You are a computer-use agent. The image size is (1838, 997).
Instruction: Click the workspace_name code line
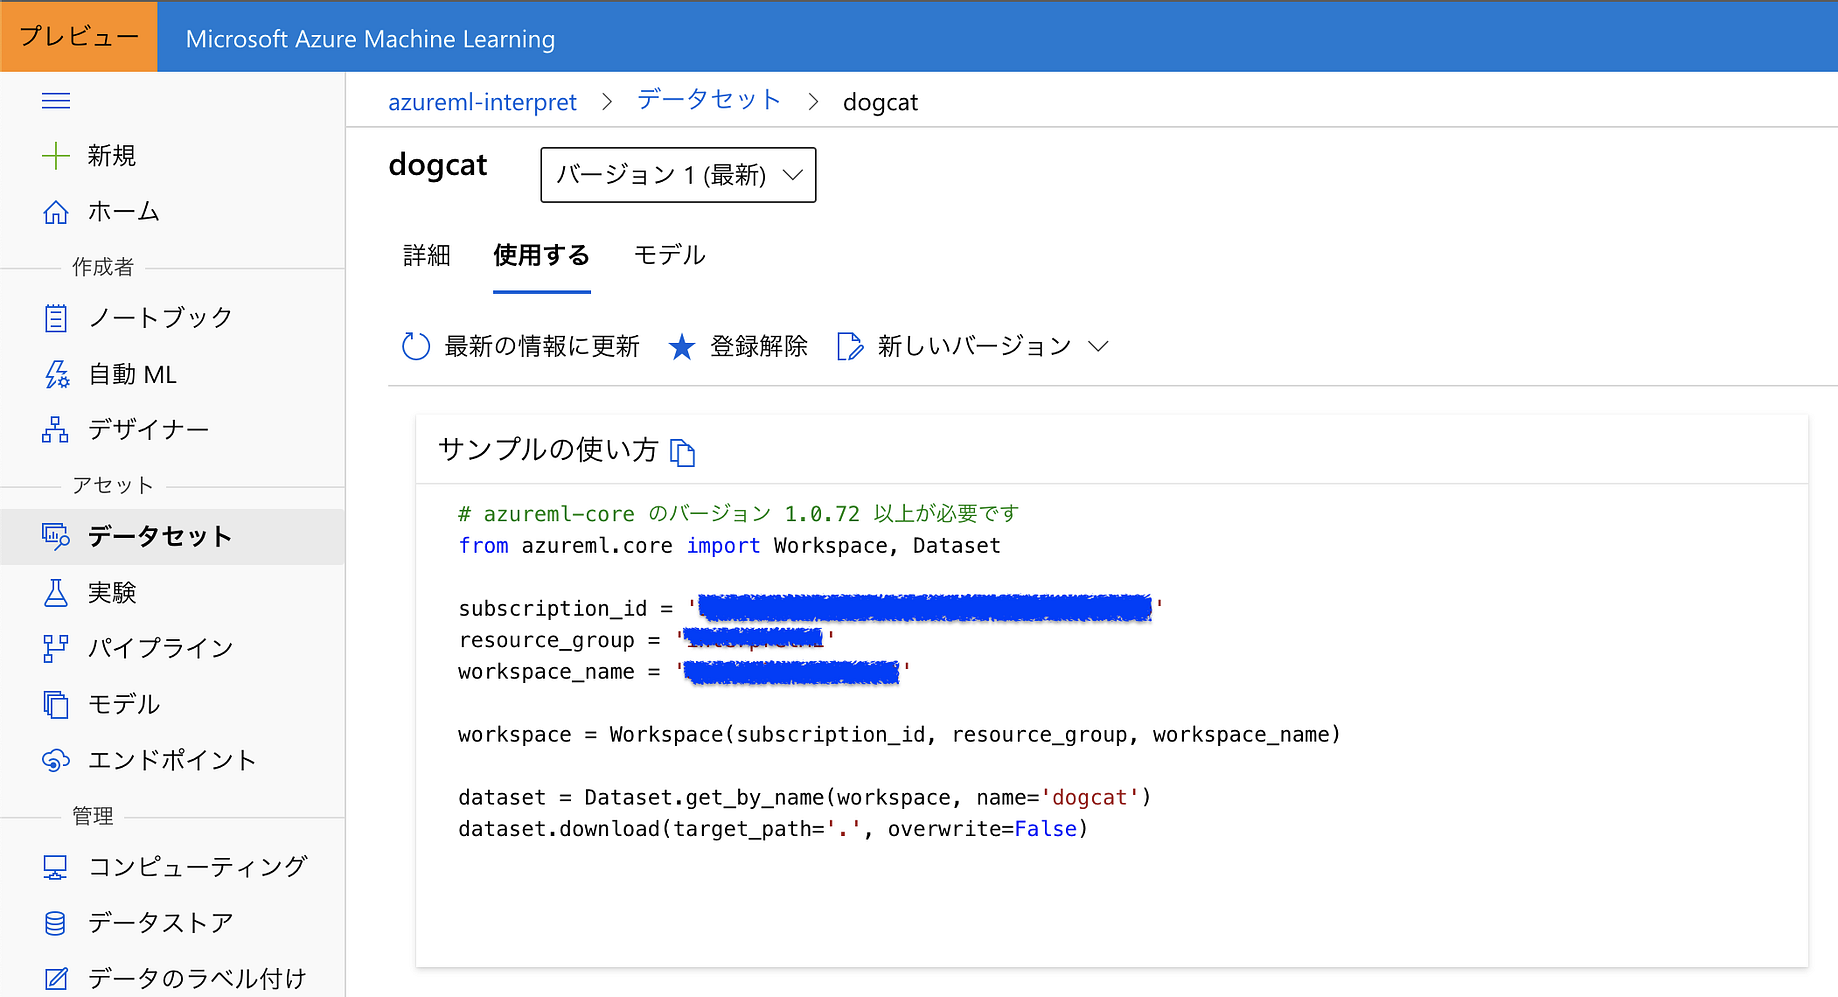pos(684,671)
